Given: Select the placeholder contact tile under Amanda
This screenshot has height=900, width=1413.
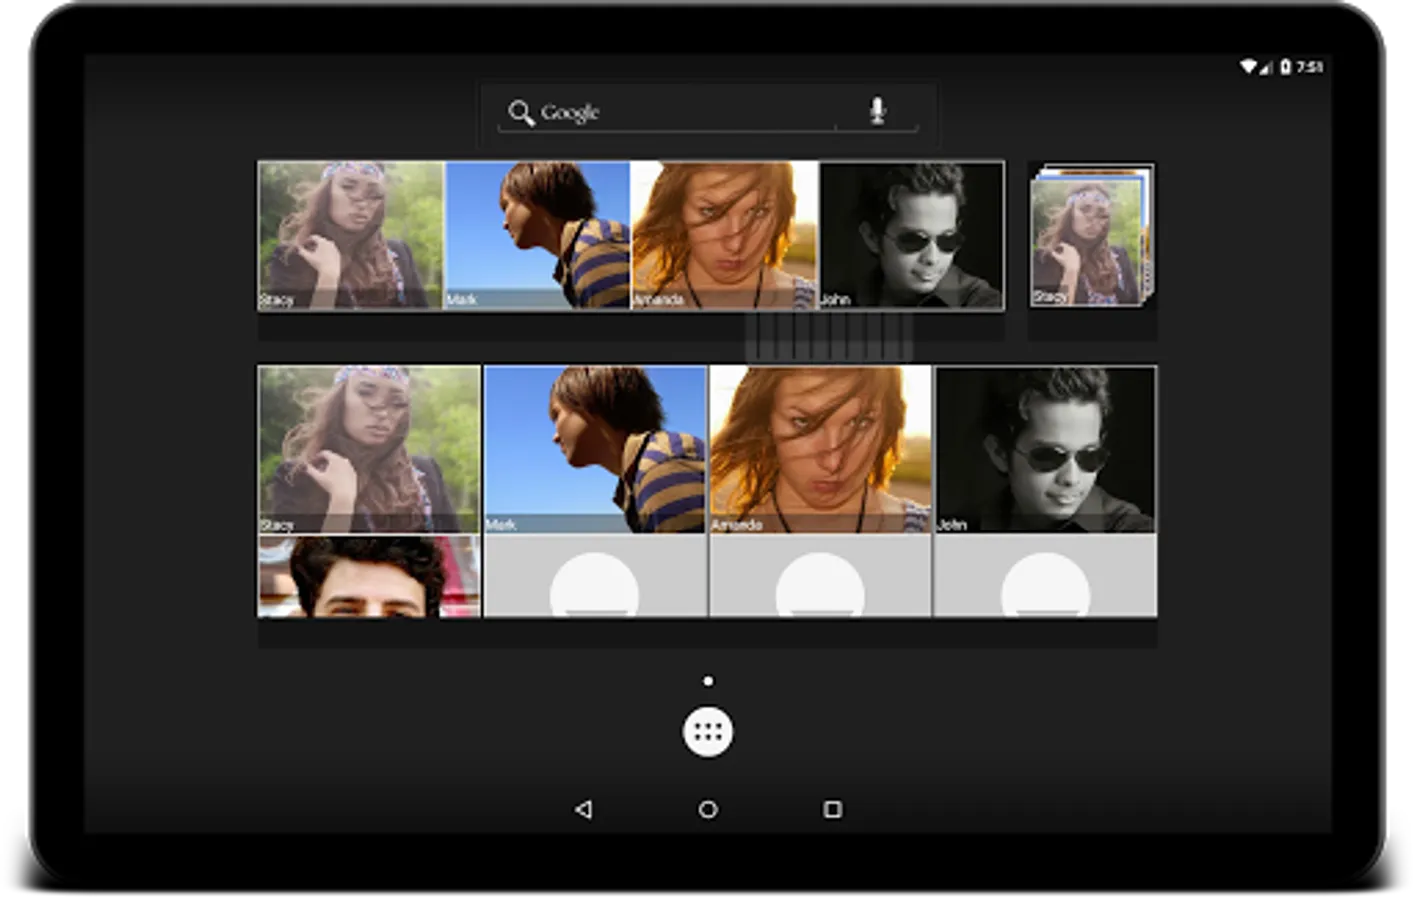Looking at the screenshot, I should point(820,576).
